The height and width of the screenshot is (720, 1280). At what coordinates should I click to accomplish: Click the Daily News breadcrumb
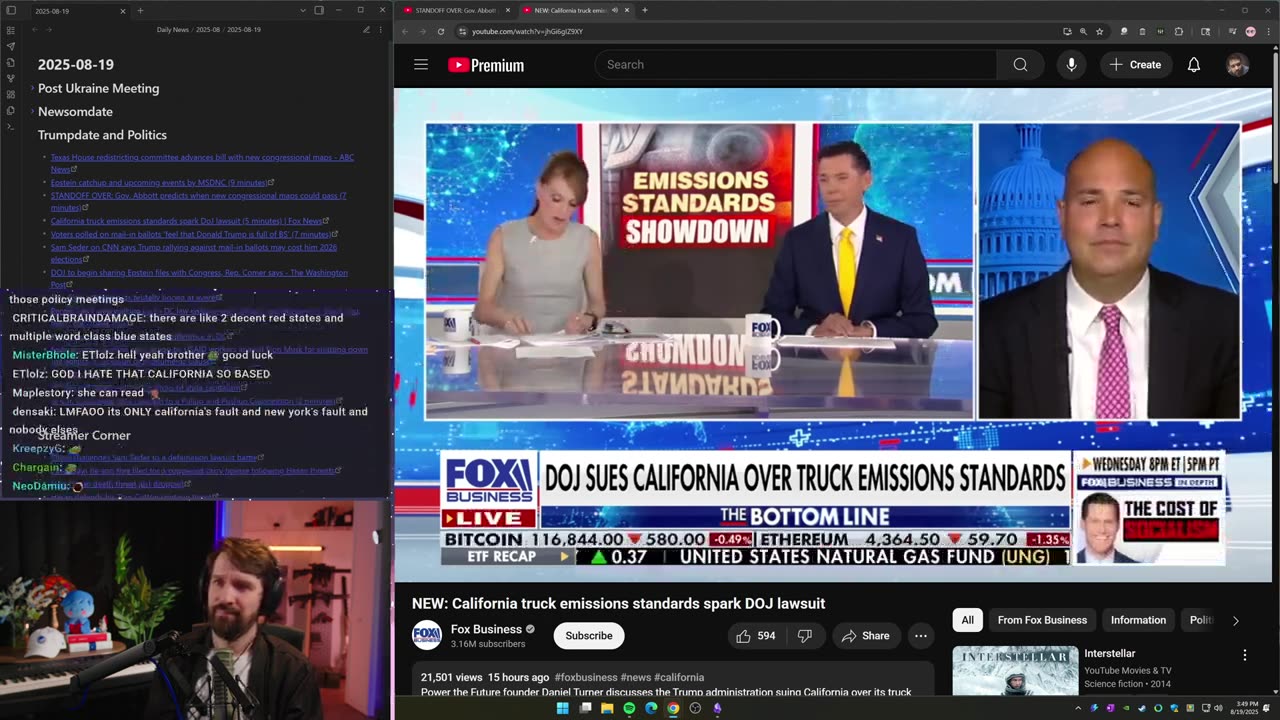[x=174, y=30]
